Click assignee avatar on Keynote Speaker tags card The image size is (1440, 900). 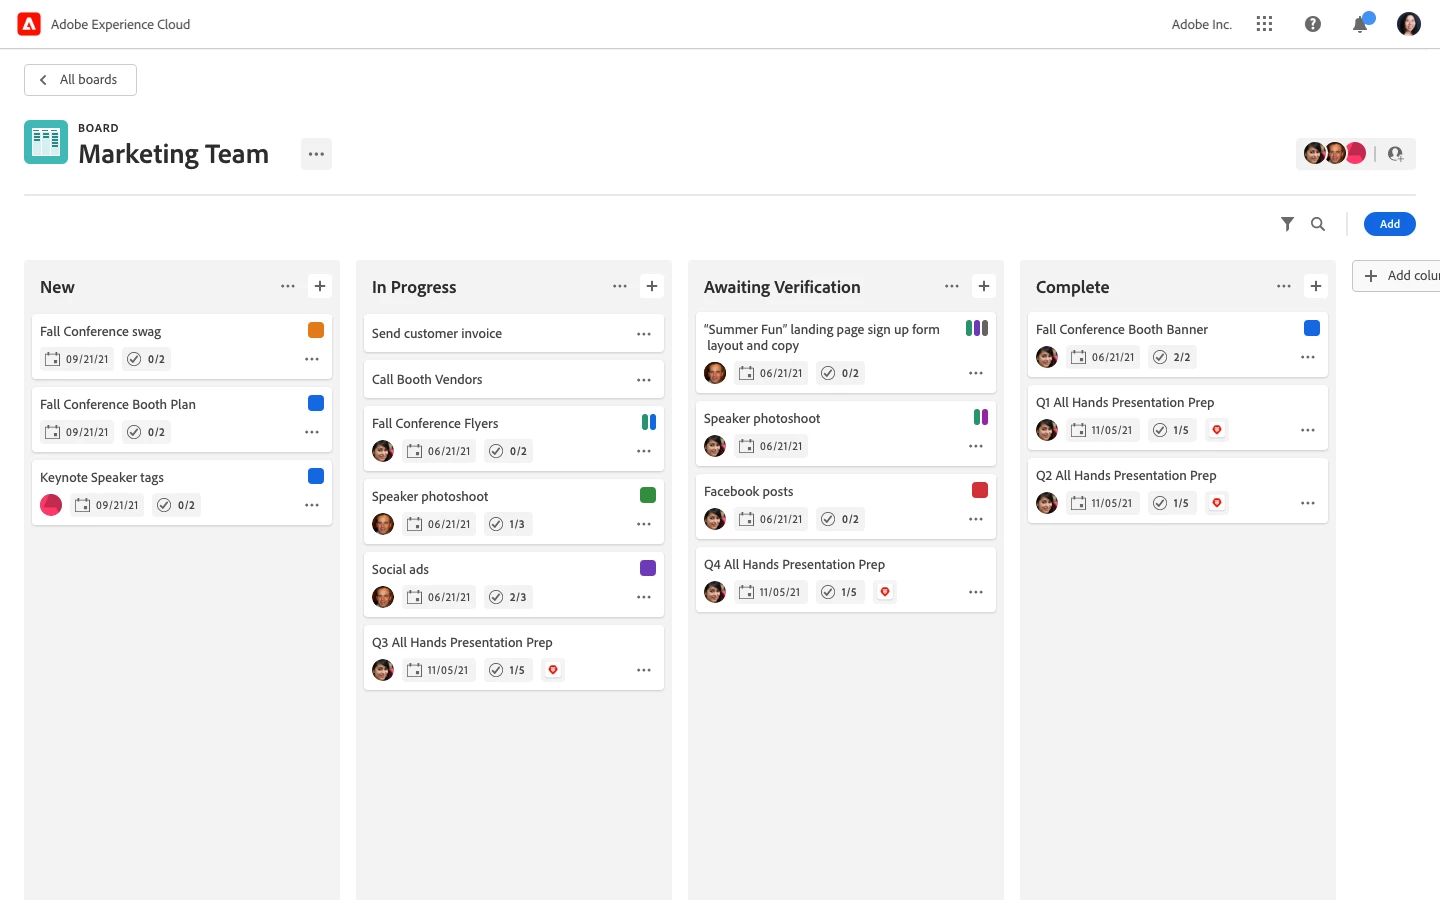pyautogui.click(x=51, y=505)
